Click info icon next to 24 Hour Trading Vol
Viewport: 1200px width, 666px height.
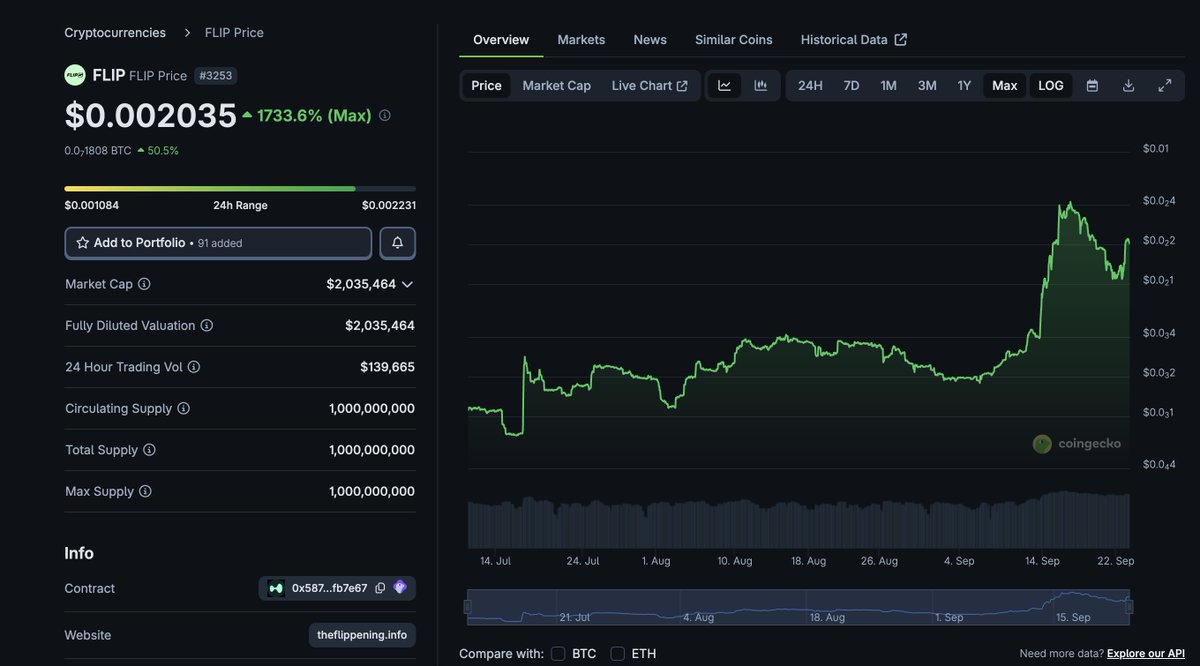[x=194, y=367]
